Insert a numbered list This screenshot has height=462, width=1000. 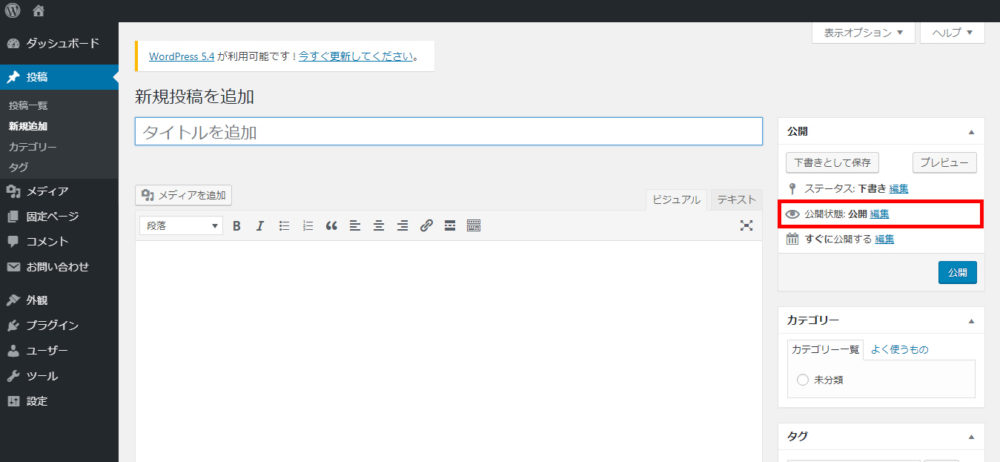[308, 226]
